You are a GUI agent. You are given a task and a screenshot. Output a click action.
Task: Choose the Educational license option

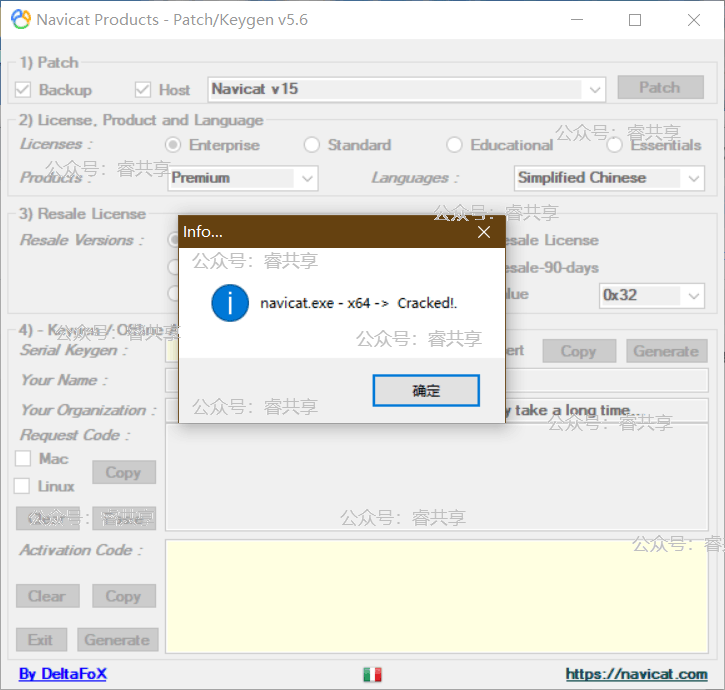pyautogui.click(x=454, y=145)
